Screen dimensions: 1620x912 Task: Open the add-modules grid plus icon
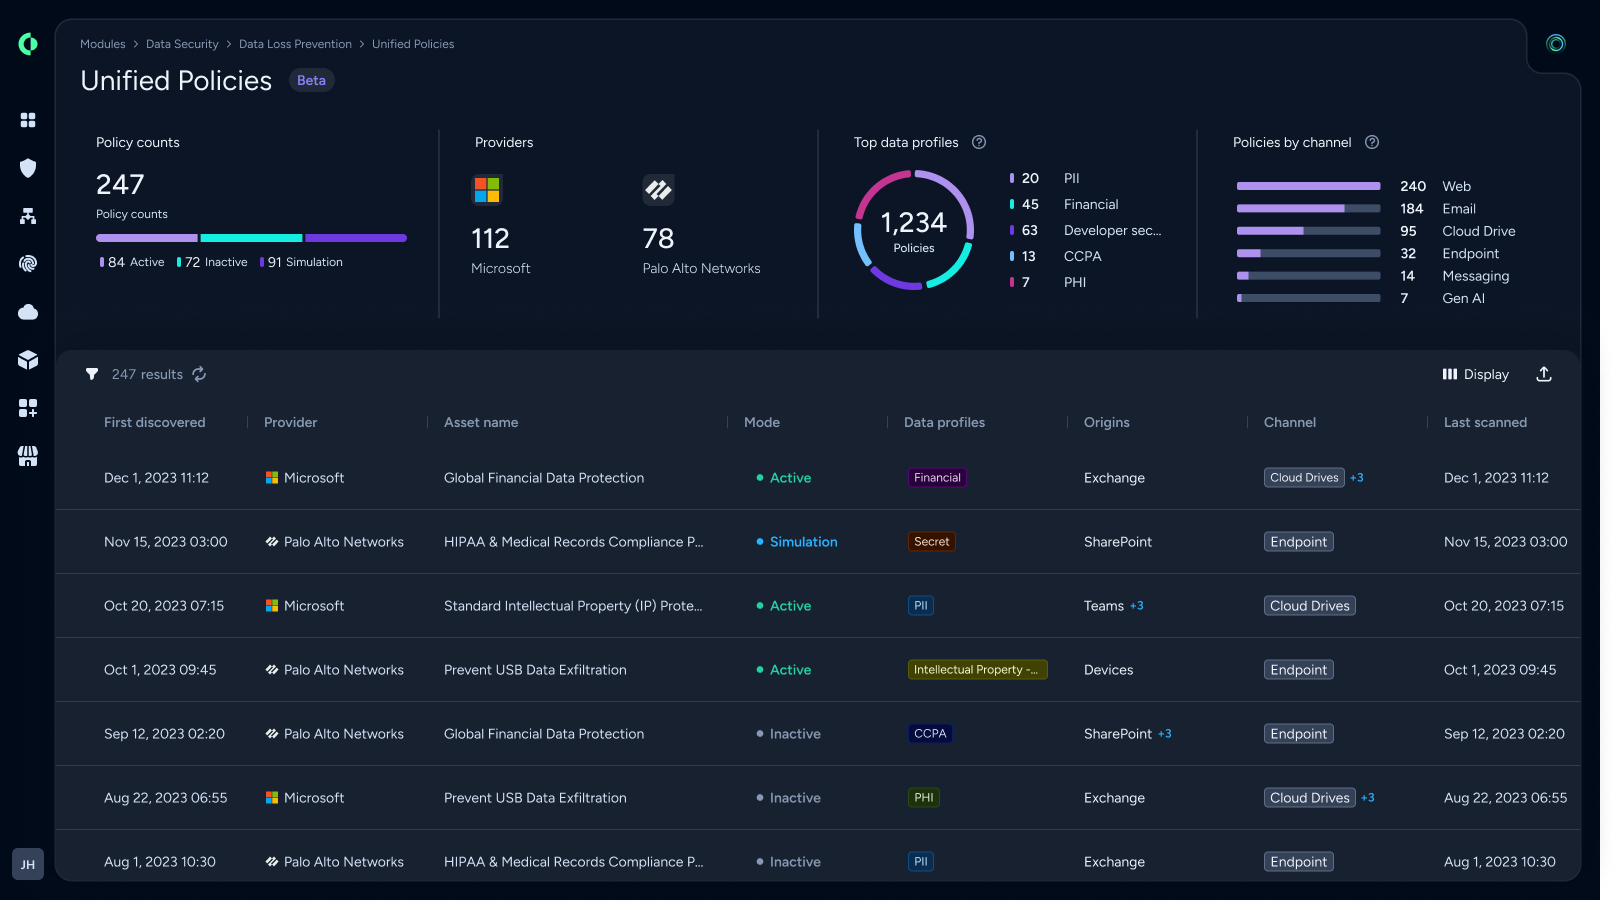28,413
